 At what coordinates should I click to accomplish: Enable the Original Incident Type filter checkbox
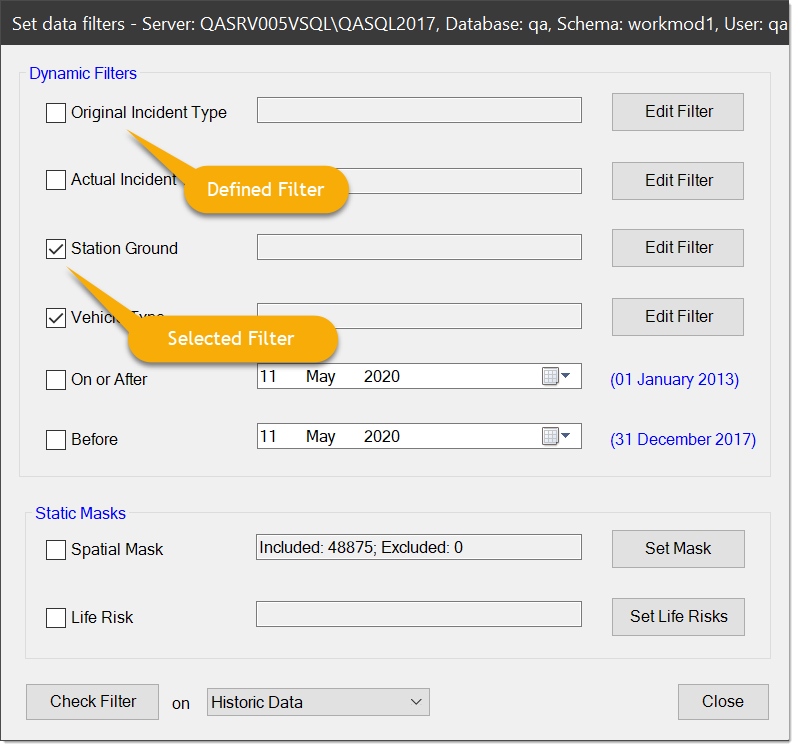pos(56,113)
